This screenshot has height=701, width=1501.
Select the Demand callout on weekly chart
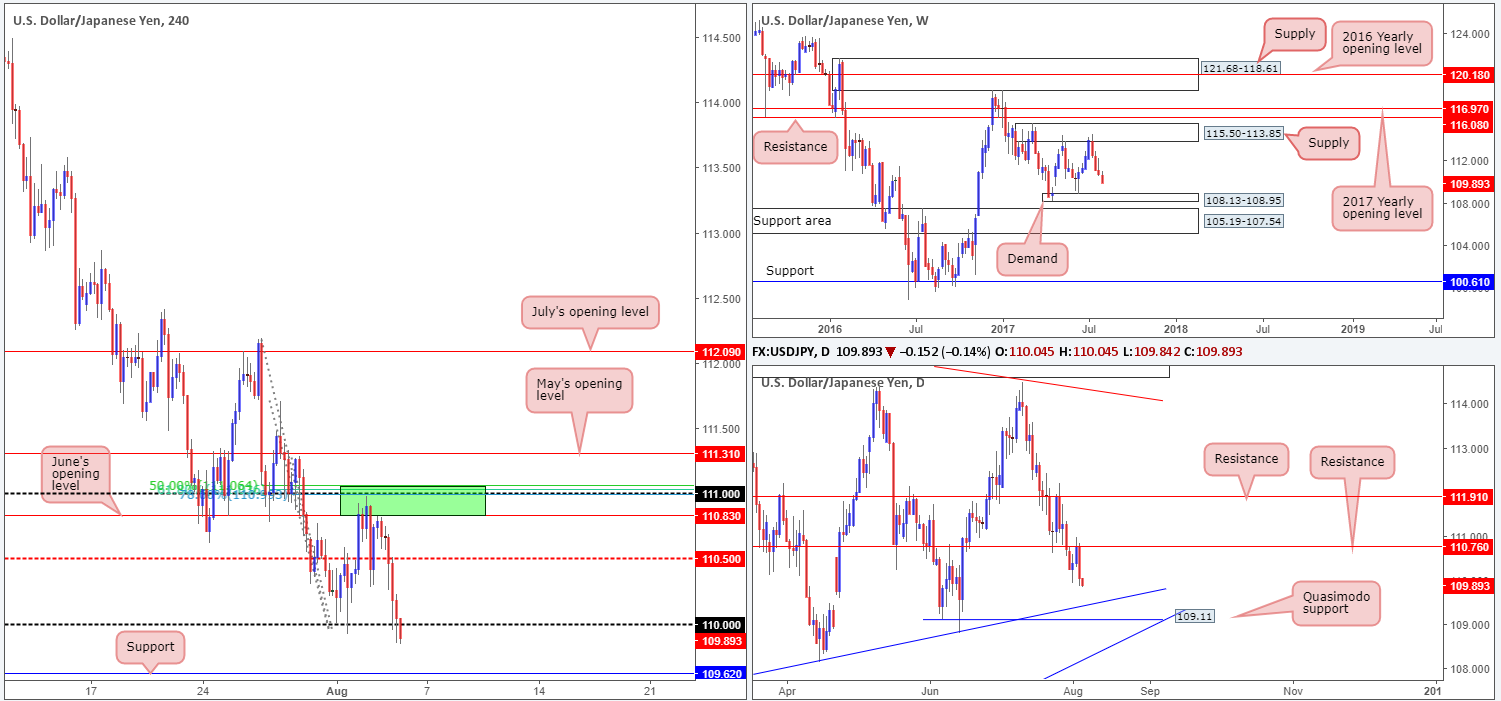pyautogui.click(x=1031, y=258)
